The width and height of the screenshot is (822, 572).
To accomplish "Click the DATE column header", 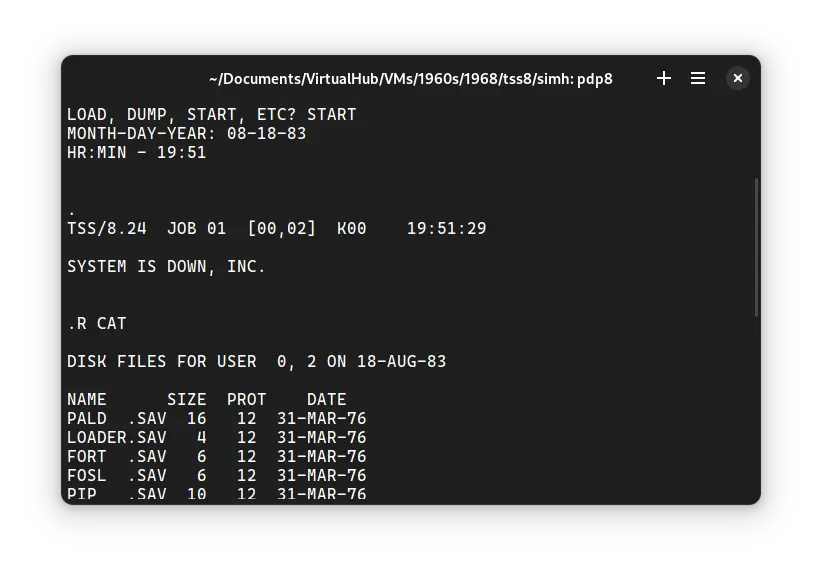I will click(x=326, y=399).
